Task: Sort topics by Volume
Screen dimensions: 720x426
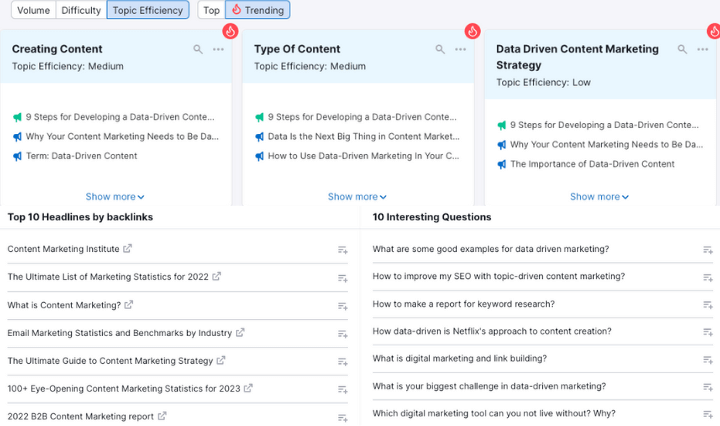Action: tap(34, 10)
